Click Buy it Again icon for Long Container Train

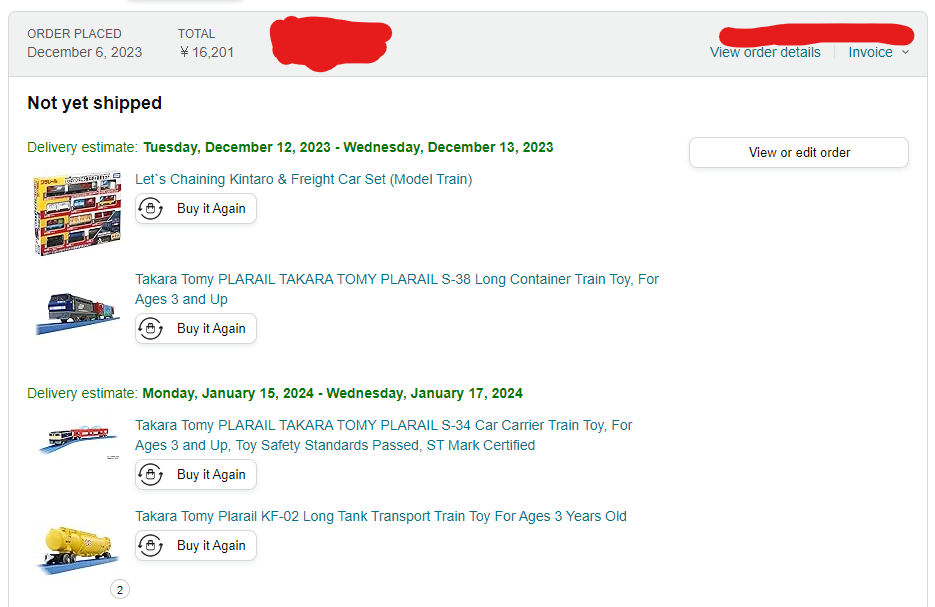(151, 329)
